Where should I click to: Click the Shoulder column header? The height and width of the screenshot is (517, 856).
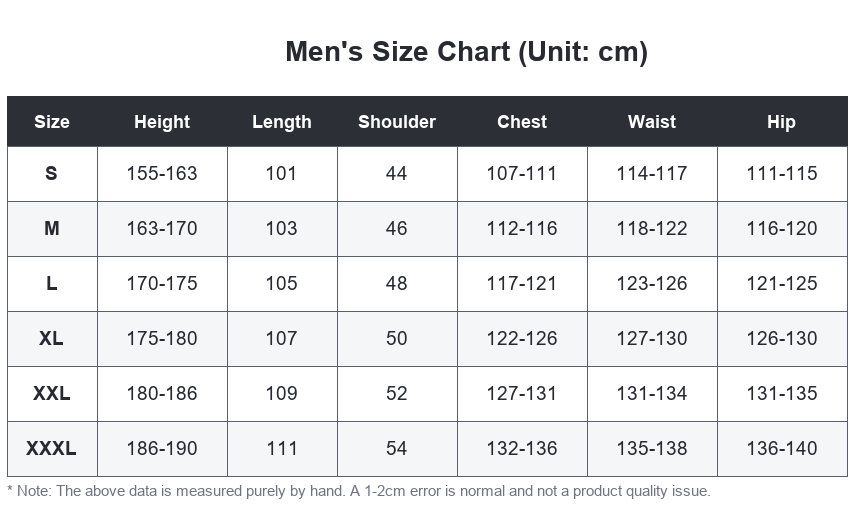pyautogui.click(x=397, y=122)
